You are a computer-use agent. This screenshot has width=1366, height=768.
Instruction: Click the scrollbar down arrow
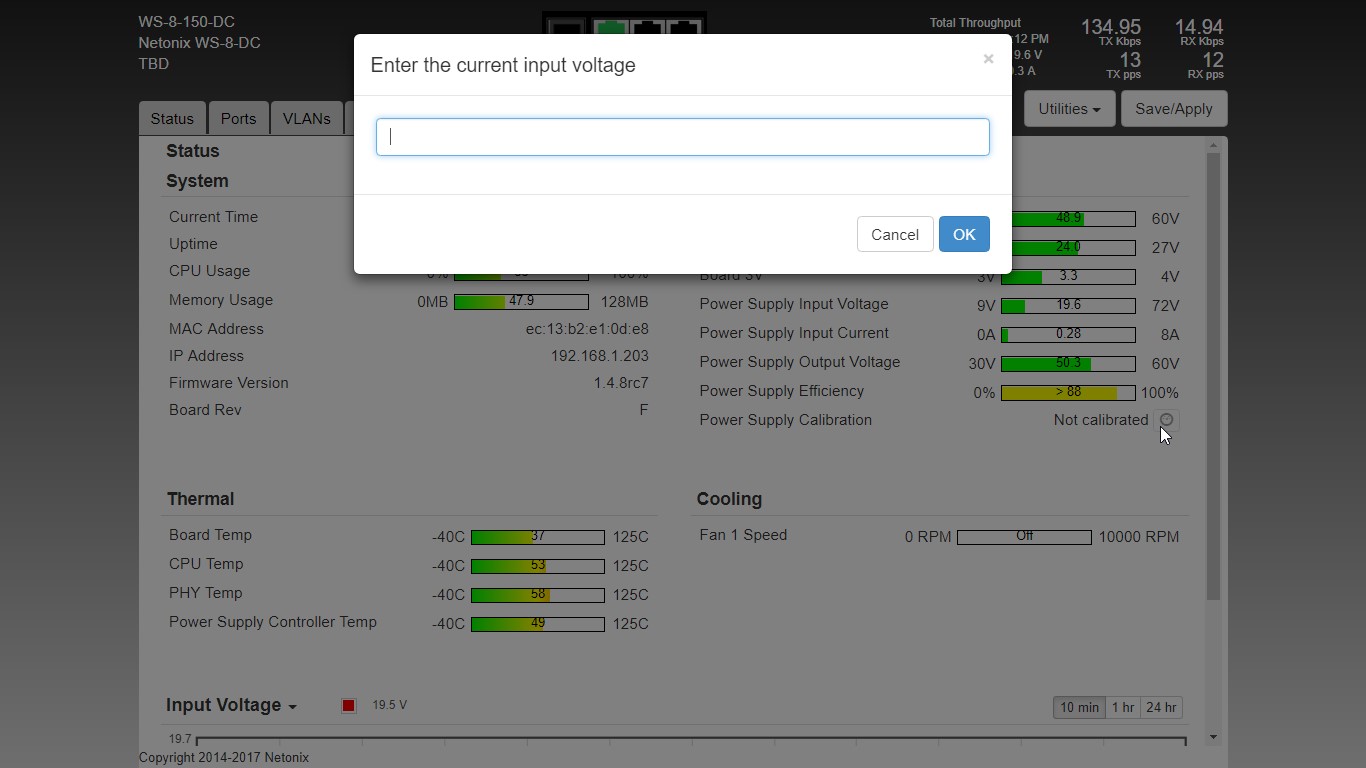(1213, 737)
